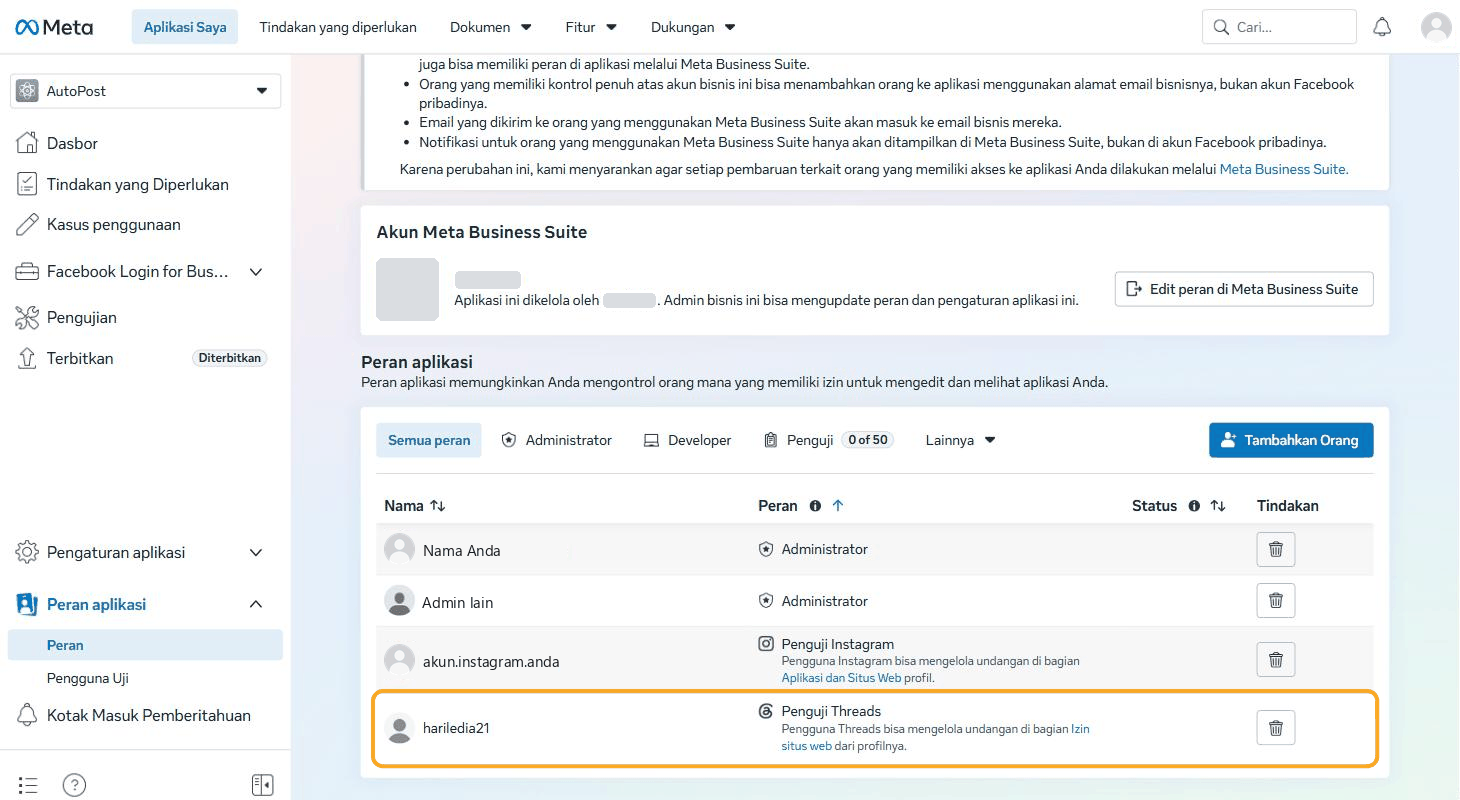The width and height of the screenshot is (1460, 800).
Task: Click the Business Suite account thumbnail
Action: [x=407, y=289]
